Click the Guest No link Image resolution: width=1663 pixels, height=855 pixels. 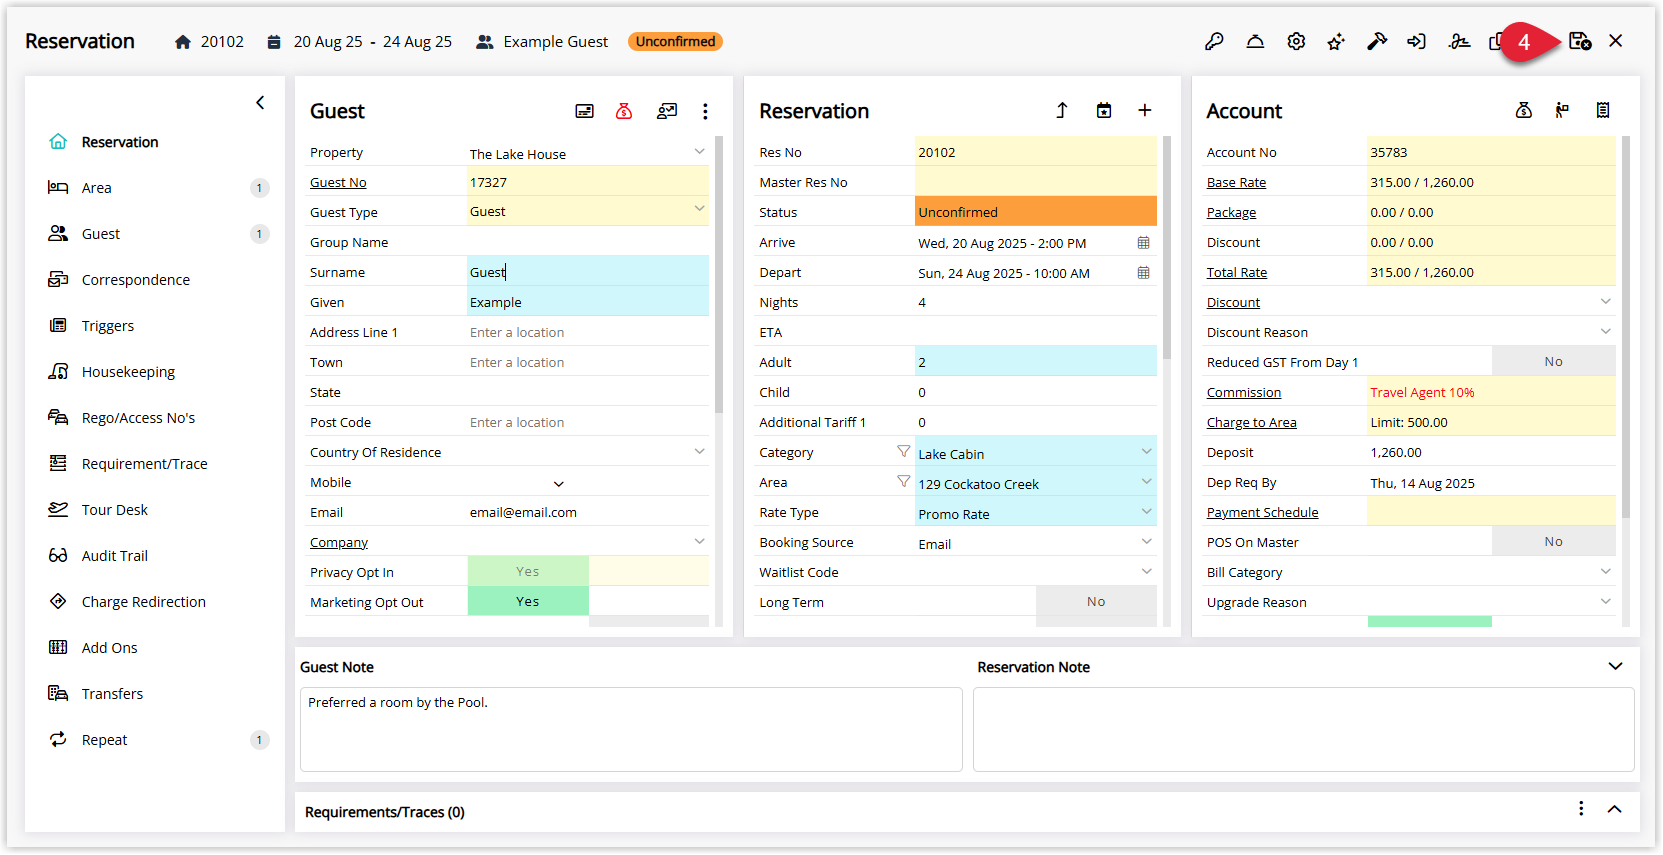point(338,182)
